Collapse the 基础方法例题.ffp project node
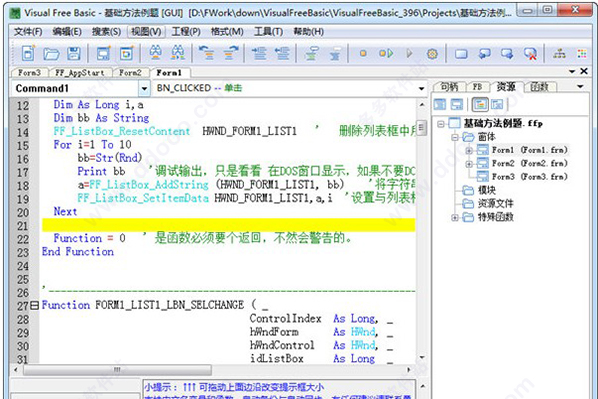Viewport: 598px width, 399px height. click(x=441, y=124)
